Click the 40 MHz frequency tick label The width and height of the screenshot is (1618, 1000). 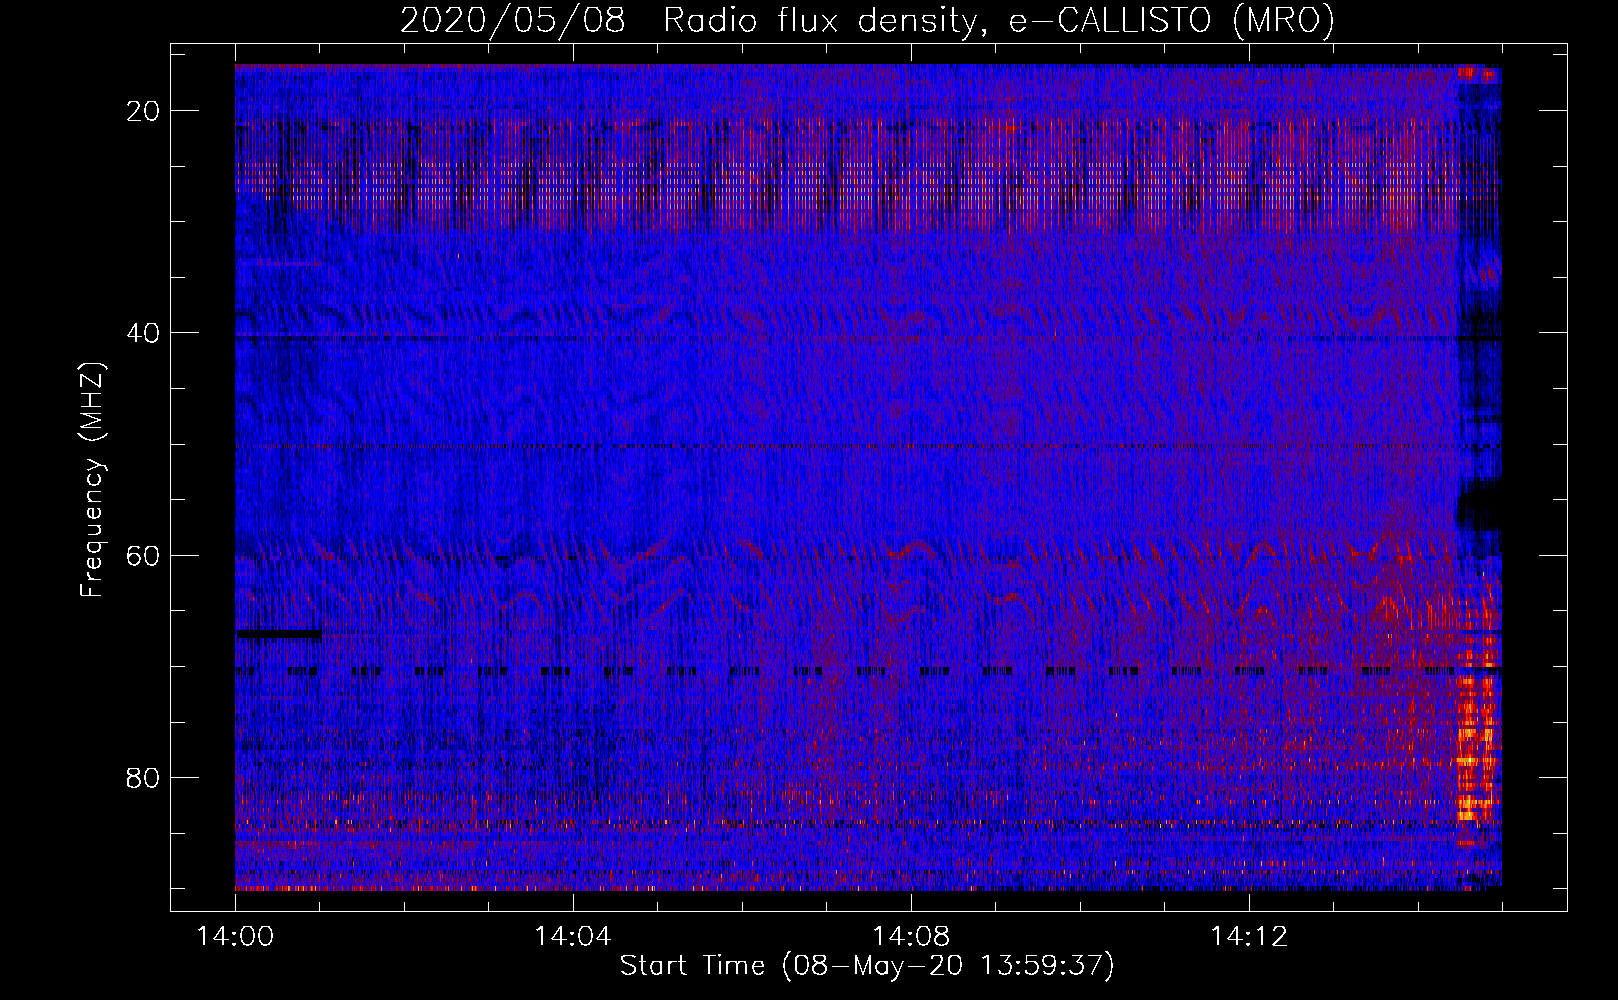click(x=143, y=333)
